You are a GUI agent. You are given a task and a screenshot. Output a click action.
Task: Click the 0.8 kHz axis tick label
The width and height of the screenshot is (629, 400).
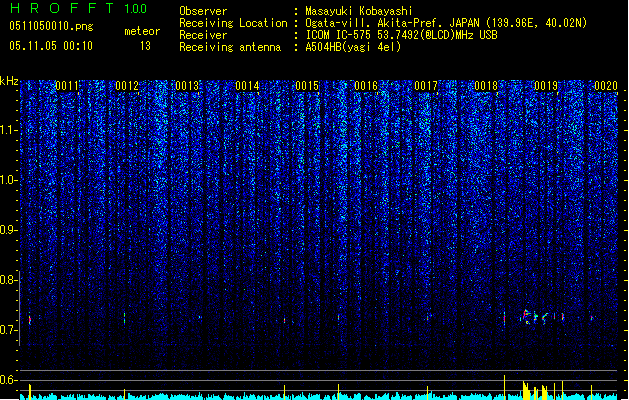9,280
